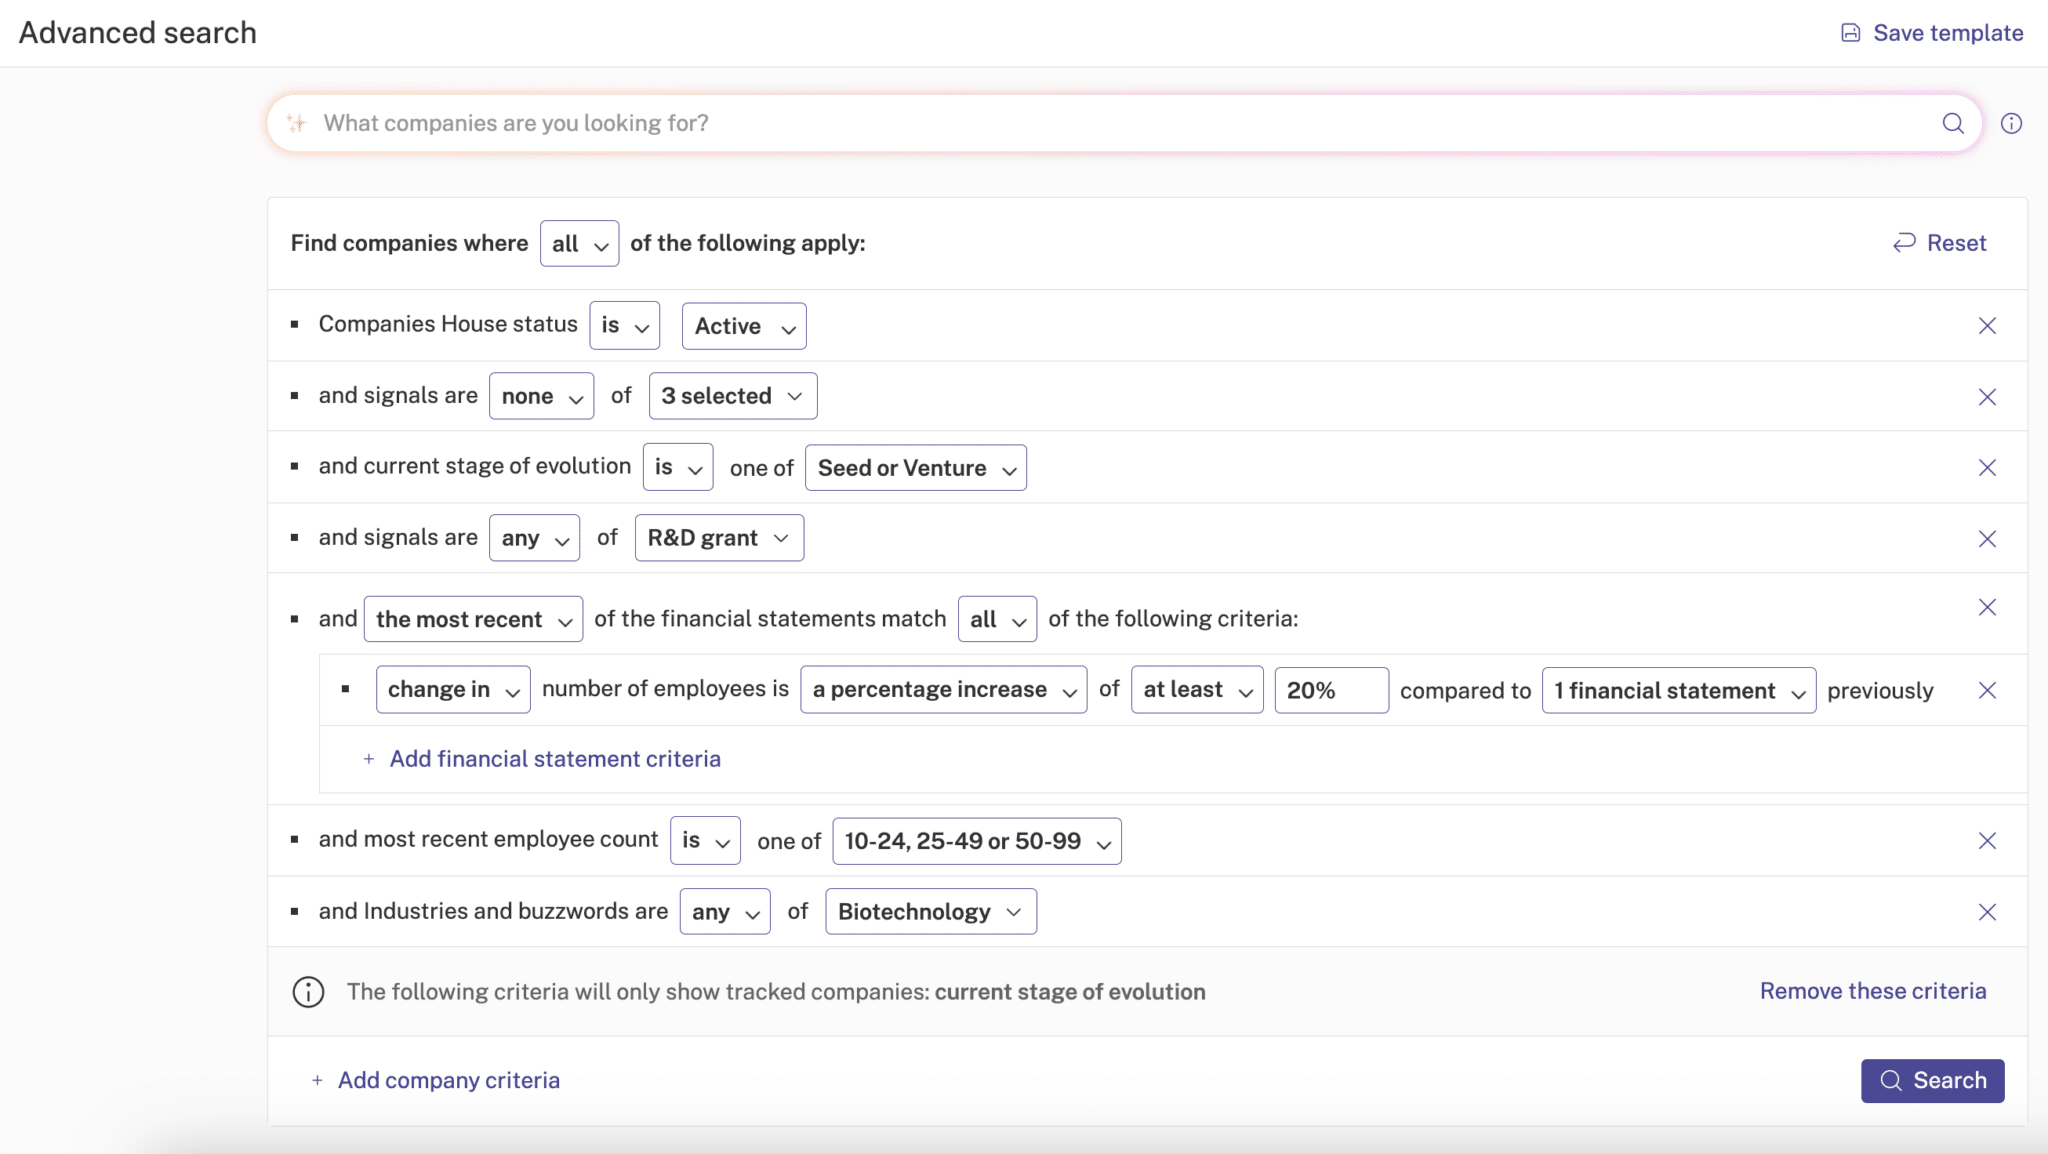Click Add financial statement criteria
Image resolution: width=2048 pixels, height=1154 pixels.
point(554,759)
